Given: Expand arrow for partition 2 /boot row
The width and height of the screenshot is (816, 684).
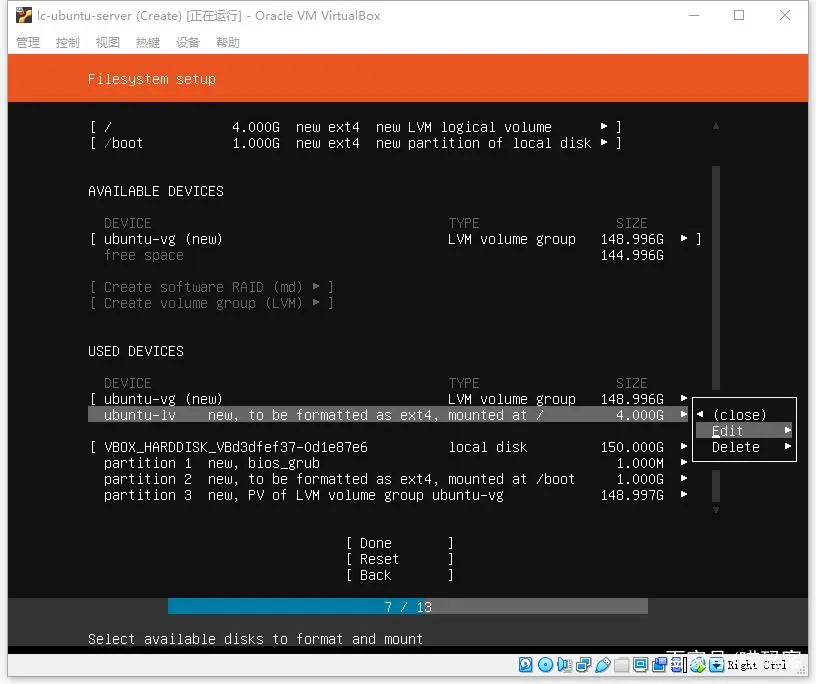Looking at the screenshot, I should click(x=684, y=478).
